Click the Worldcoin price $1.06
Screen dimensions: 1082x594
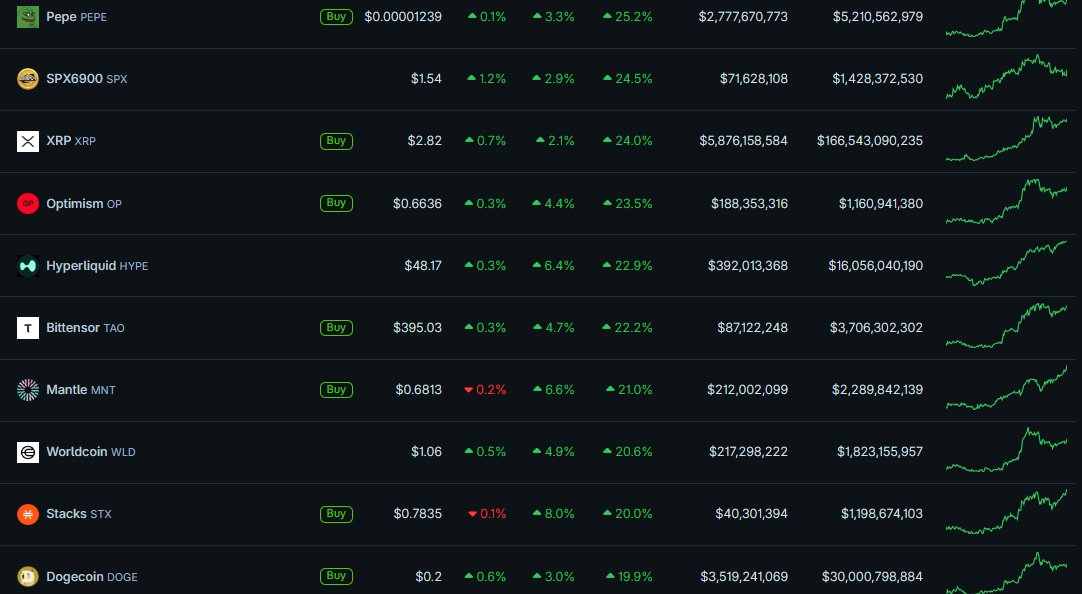point(426,452)
